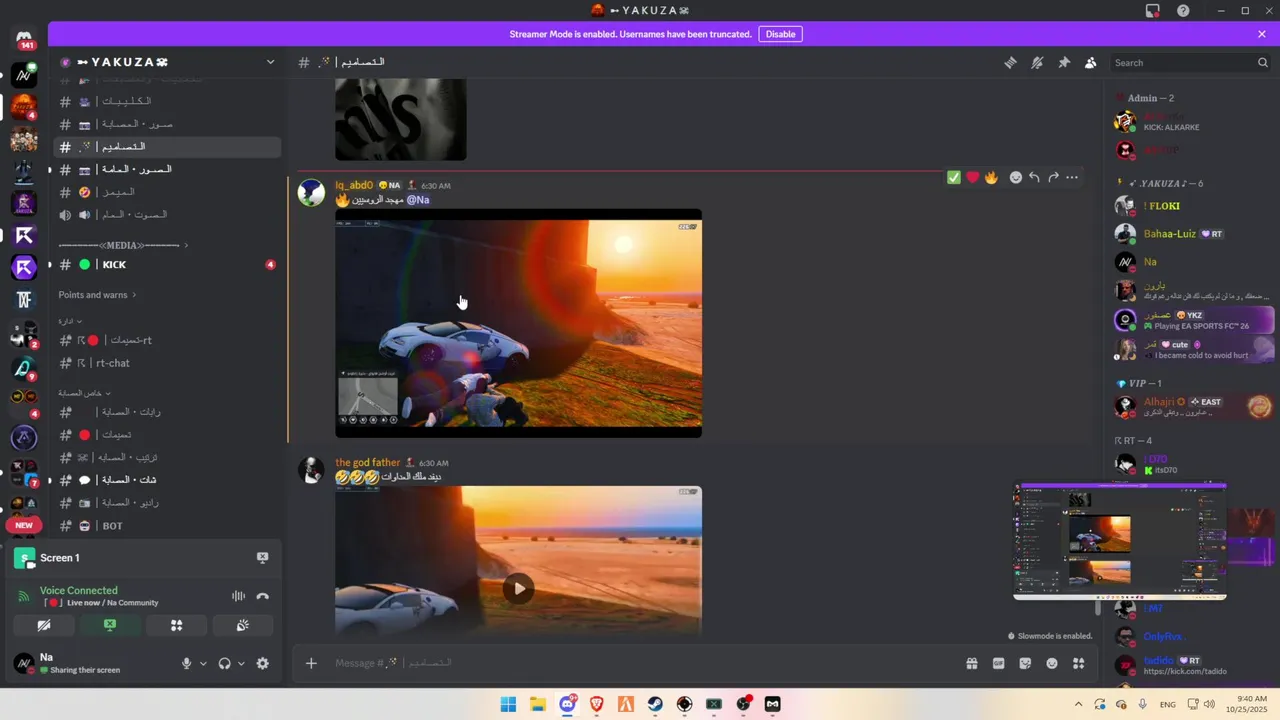1280x720 pixels.
Task: Open headphone output options arrow
Action: pos(241,663)
